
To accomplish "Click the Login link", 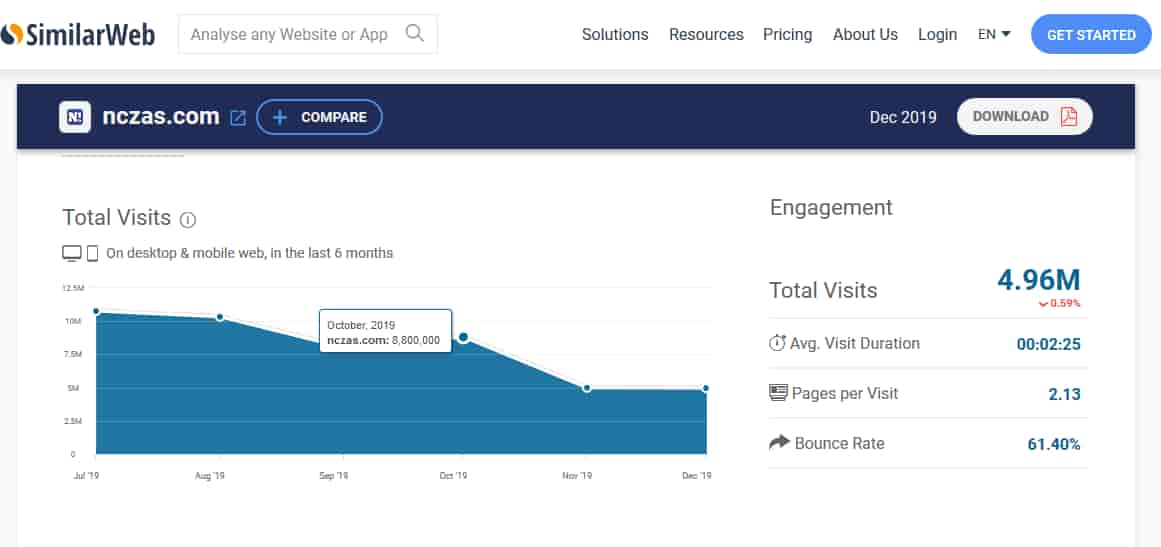I will (937, 35).
